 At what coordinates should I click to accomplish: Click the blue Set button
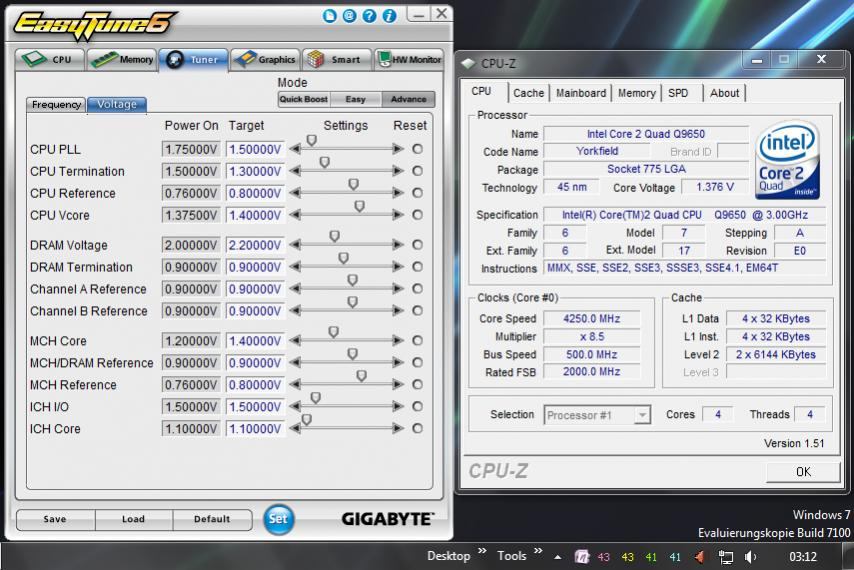pyautogui.click(x=278, y=519)
